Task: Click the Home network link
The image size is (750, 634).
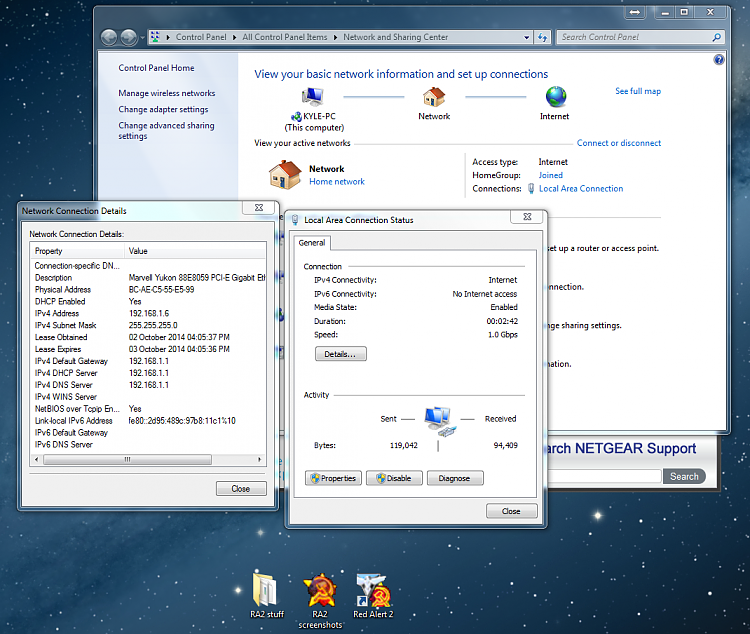Action: (x=337, y=182)
